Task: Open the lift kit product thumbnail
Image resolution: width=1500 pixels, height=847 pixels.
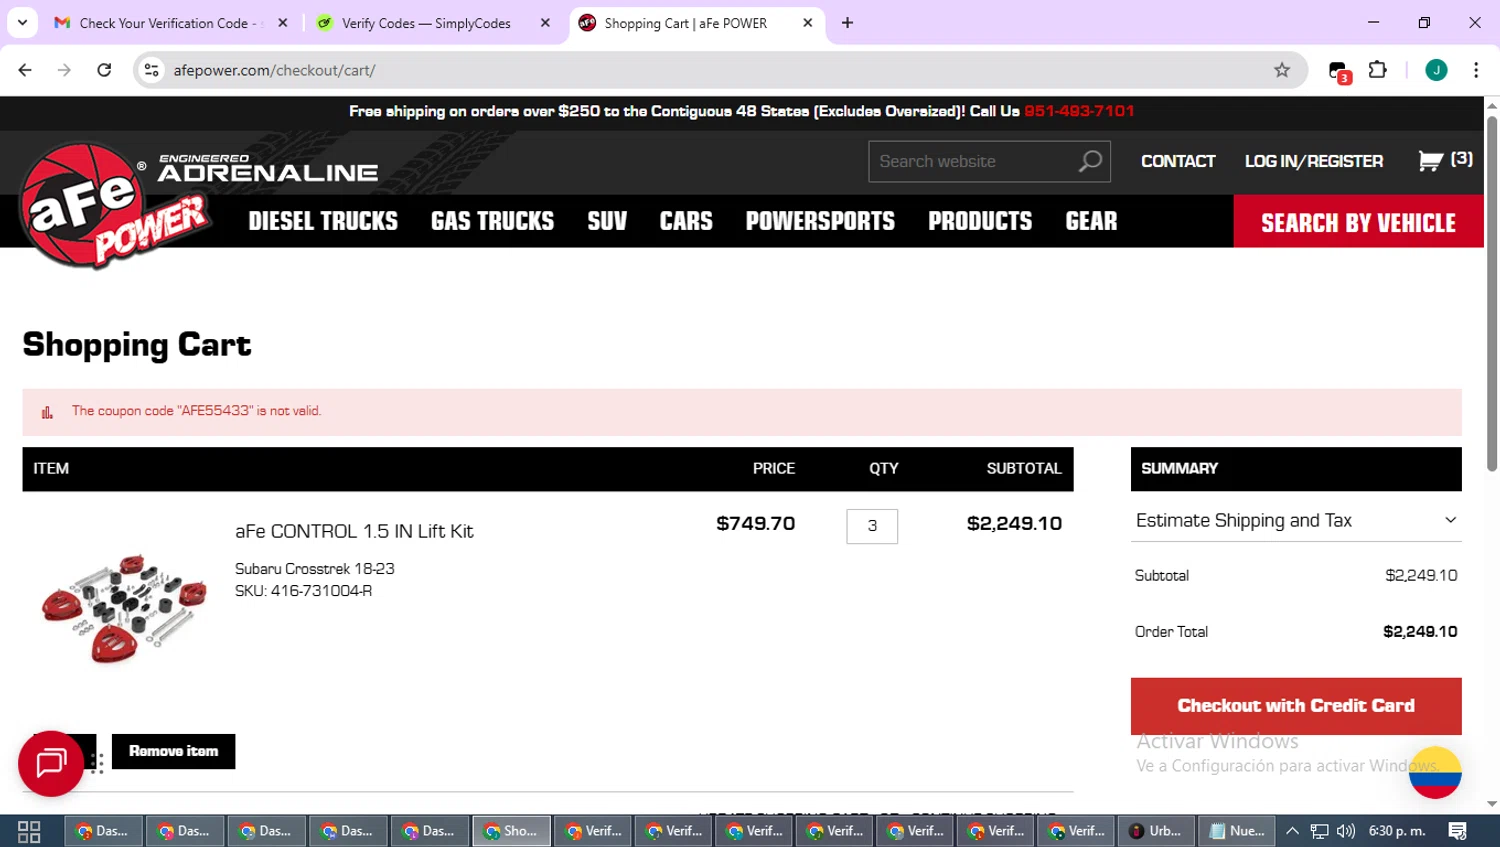Action: [x=124, y=608]
